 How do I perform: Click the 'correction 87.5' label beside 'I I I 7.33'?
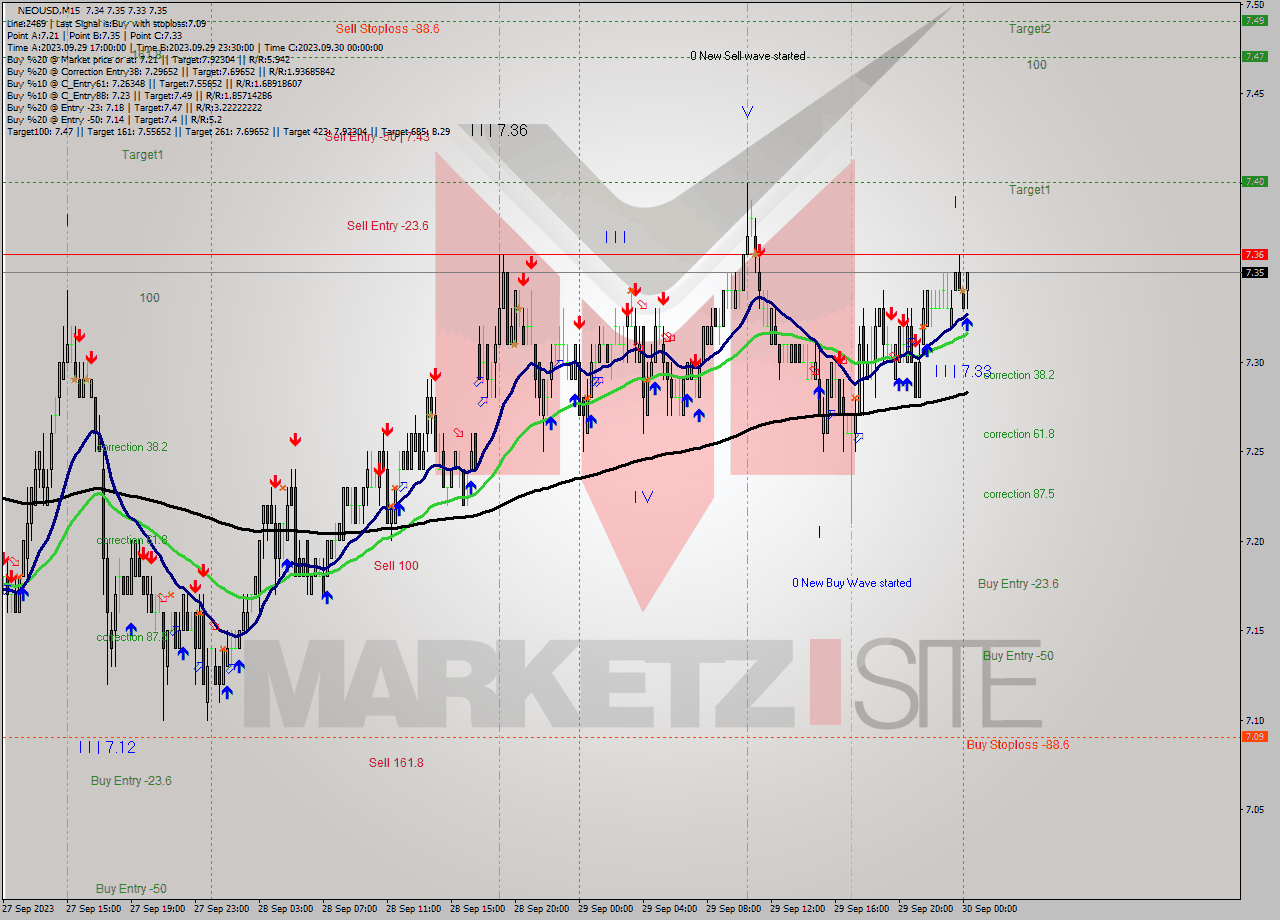[x=1018, y=494]
